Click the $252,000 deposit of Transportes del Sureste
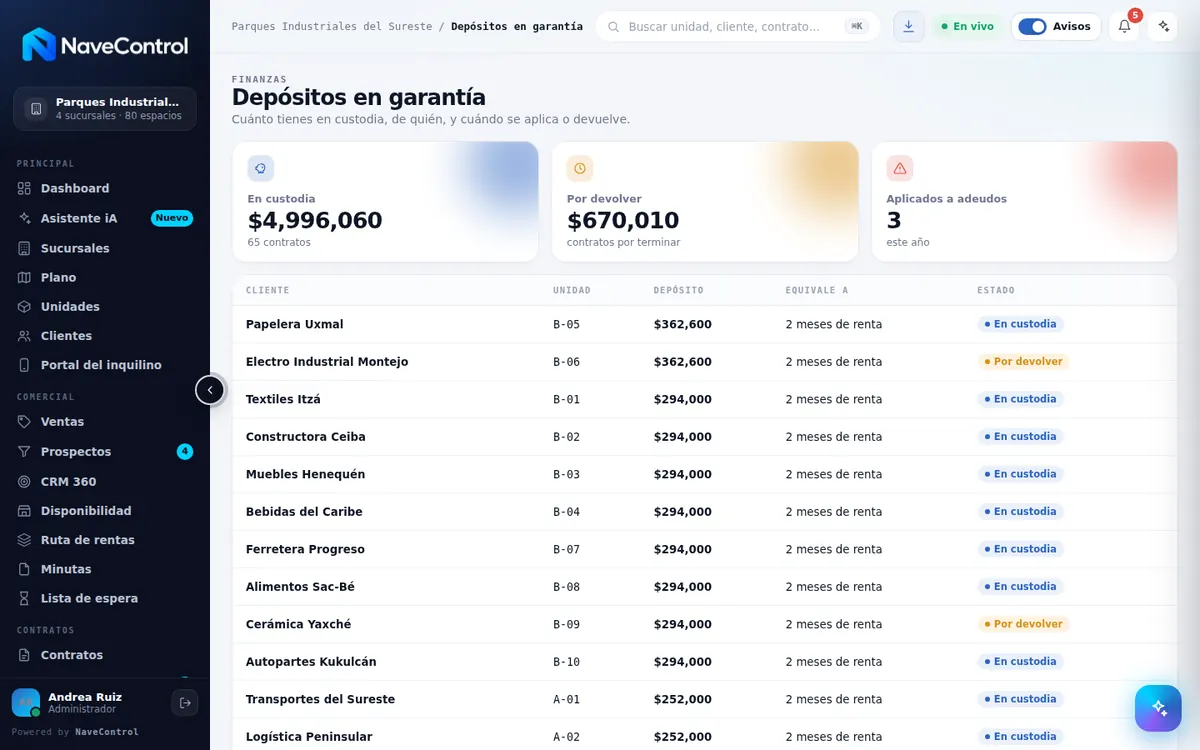Image resolution: width=1200 pixels, height=750 pixels. tap(683, 699)
